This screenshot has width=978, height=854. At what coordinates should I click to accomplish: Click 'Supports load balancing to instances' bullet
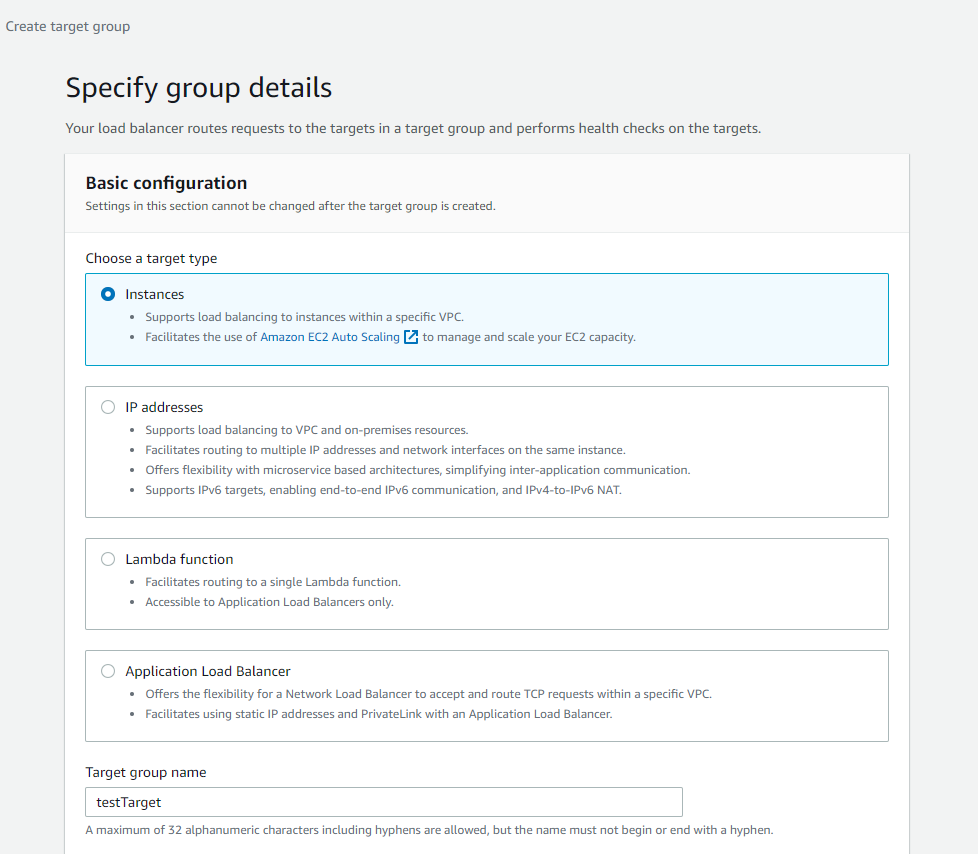point(304,317)
